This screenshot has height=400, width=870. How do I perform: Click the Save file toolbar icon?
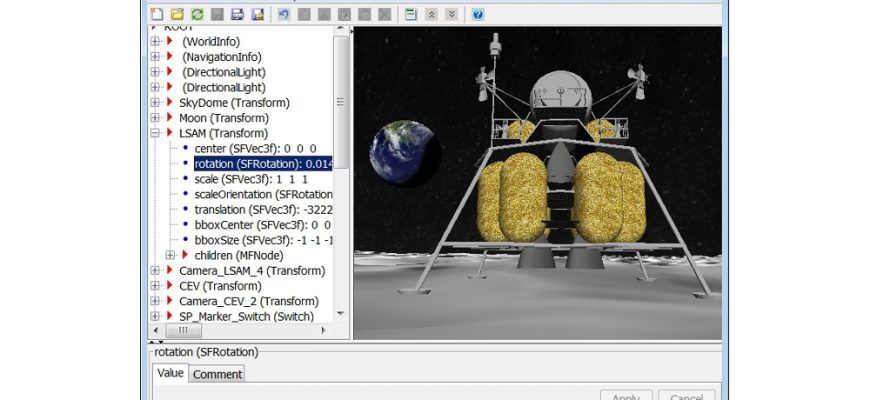point(237,14)
